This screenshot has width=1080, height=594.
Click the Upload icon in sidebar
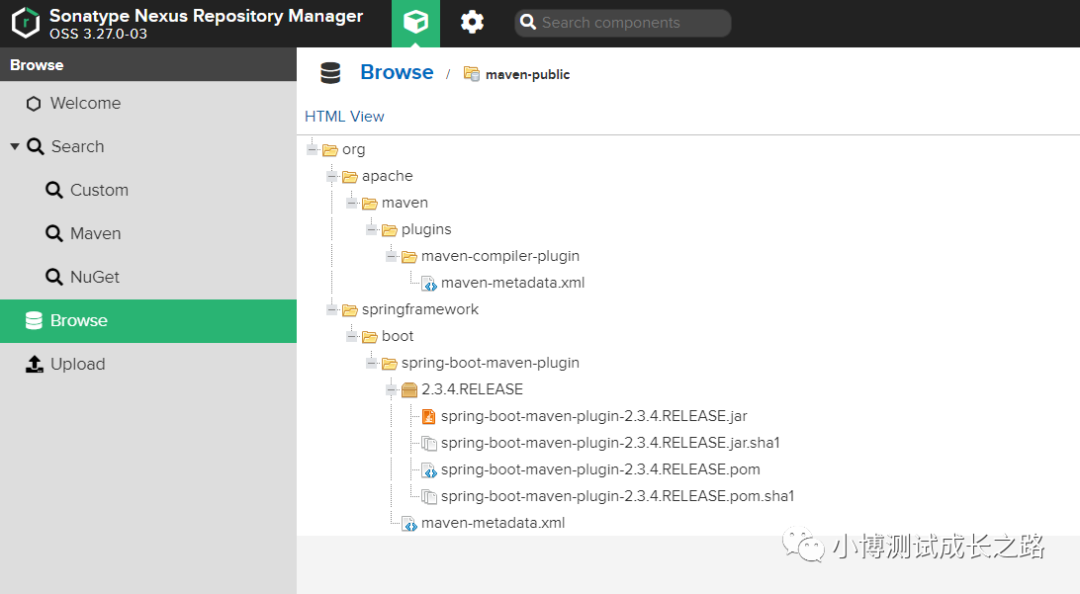click(x=34, y=364)
